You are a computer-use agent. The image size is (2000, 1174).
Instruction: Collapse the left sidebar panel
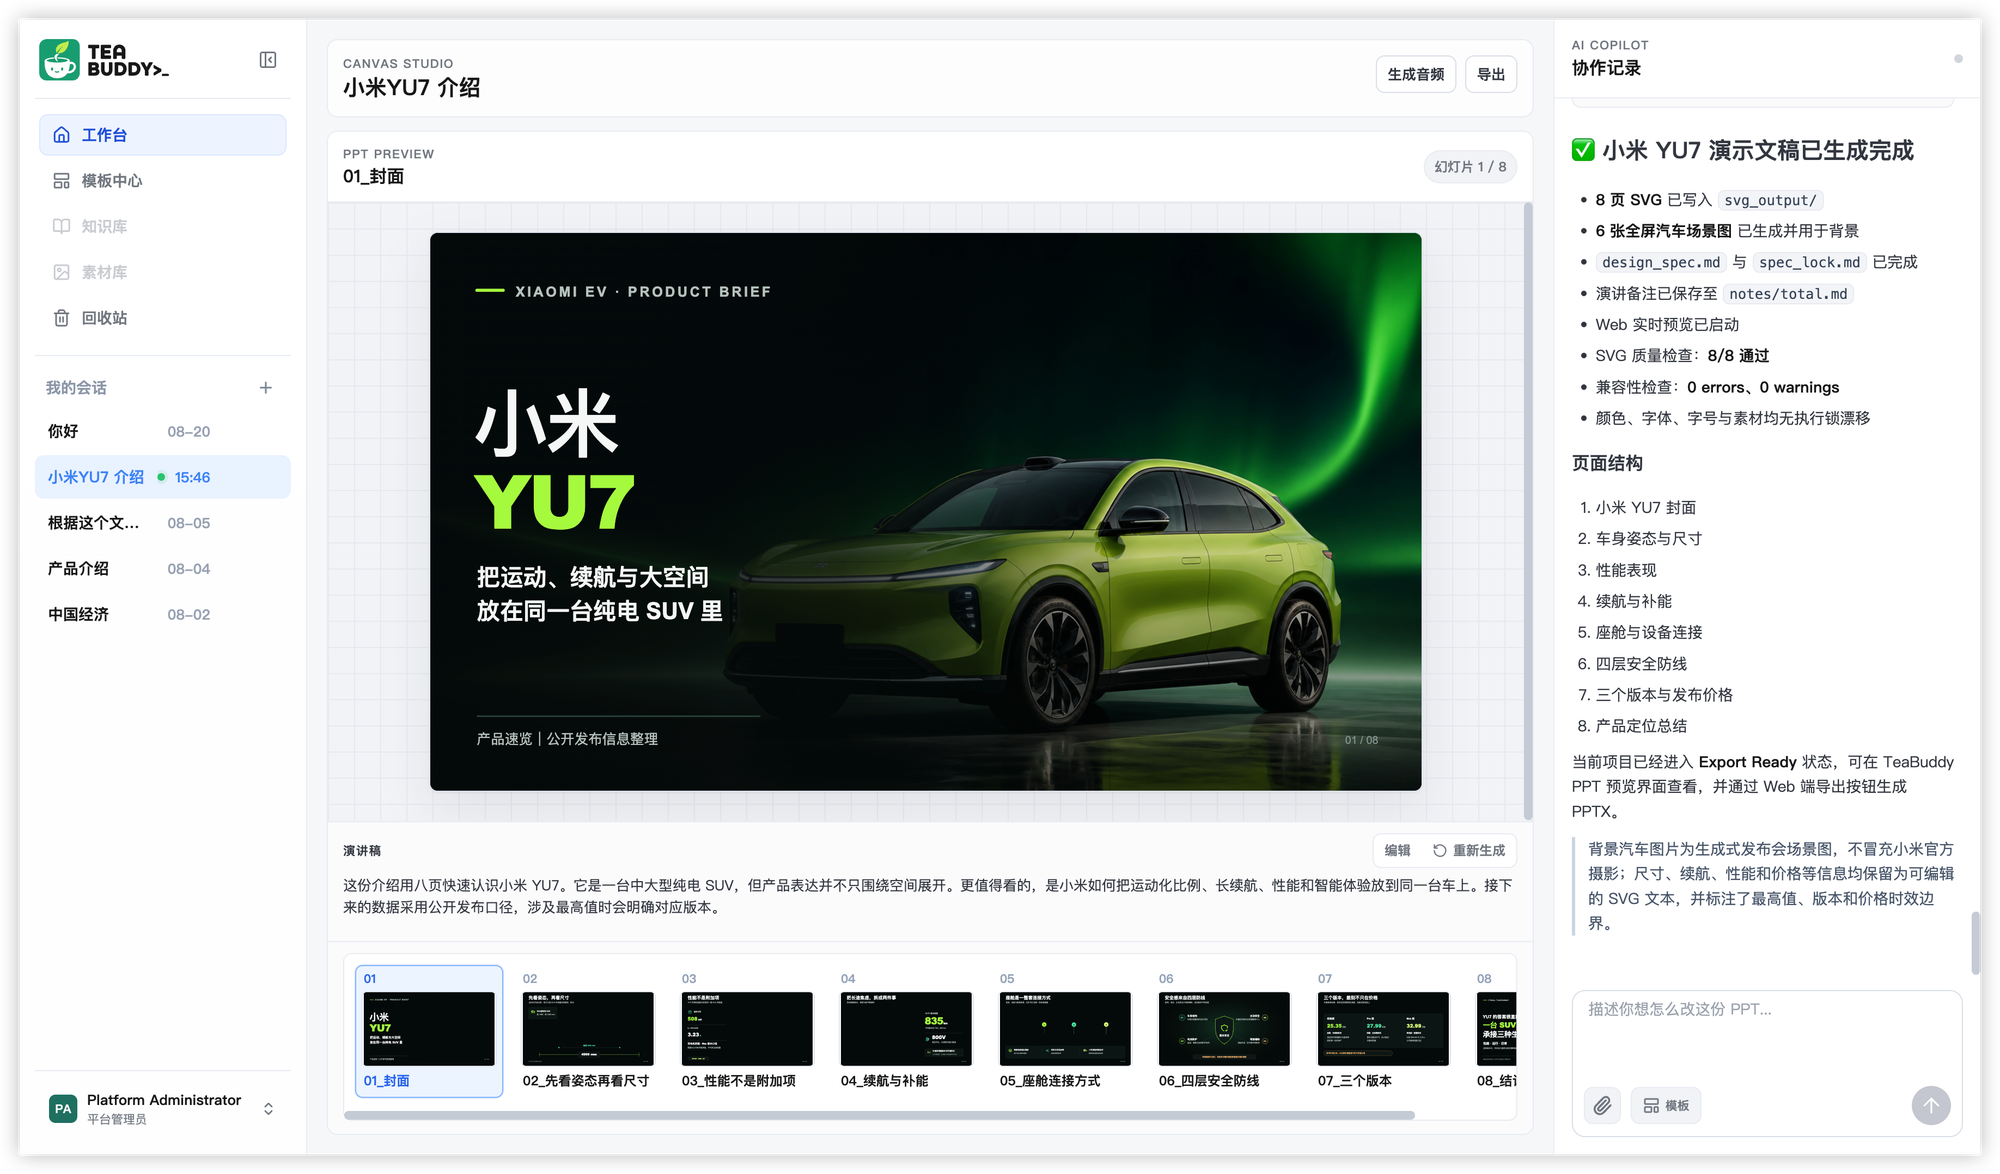pyautogui.click(x=268, y=60)
